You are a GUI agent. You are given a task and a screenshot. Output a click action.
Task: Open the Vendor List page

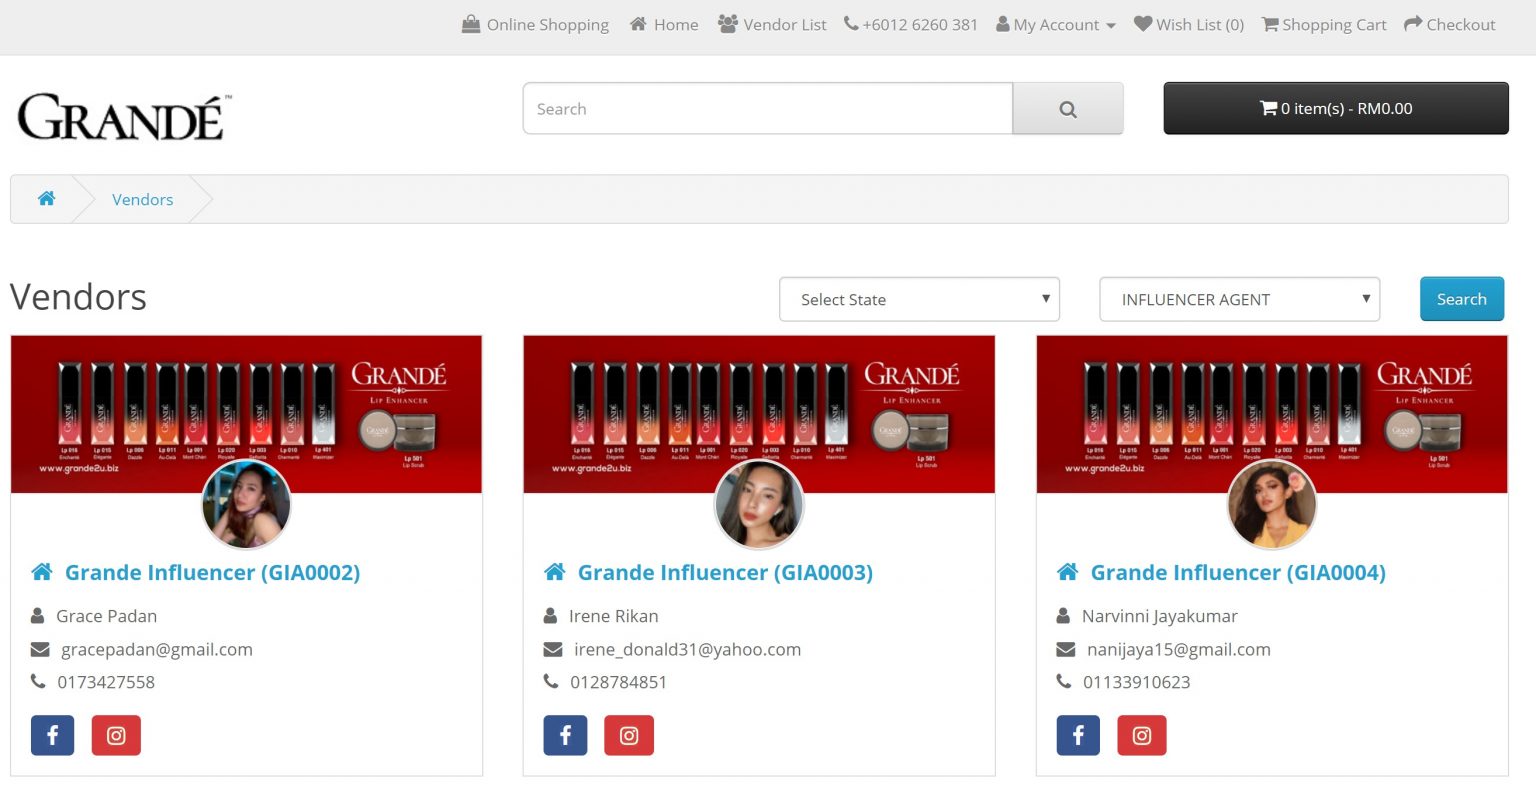[x=772, y=25]
